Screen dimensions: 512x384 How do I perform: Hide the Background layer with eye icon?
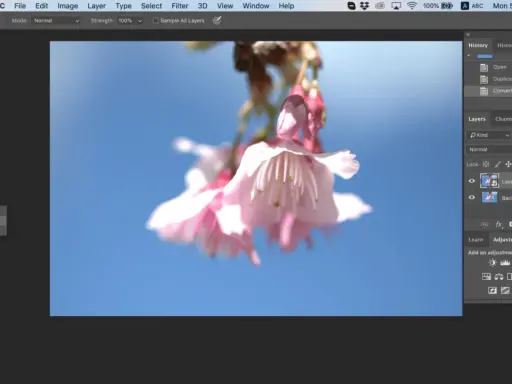tap(472, 197)
